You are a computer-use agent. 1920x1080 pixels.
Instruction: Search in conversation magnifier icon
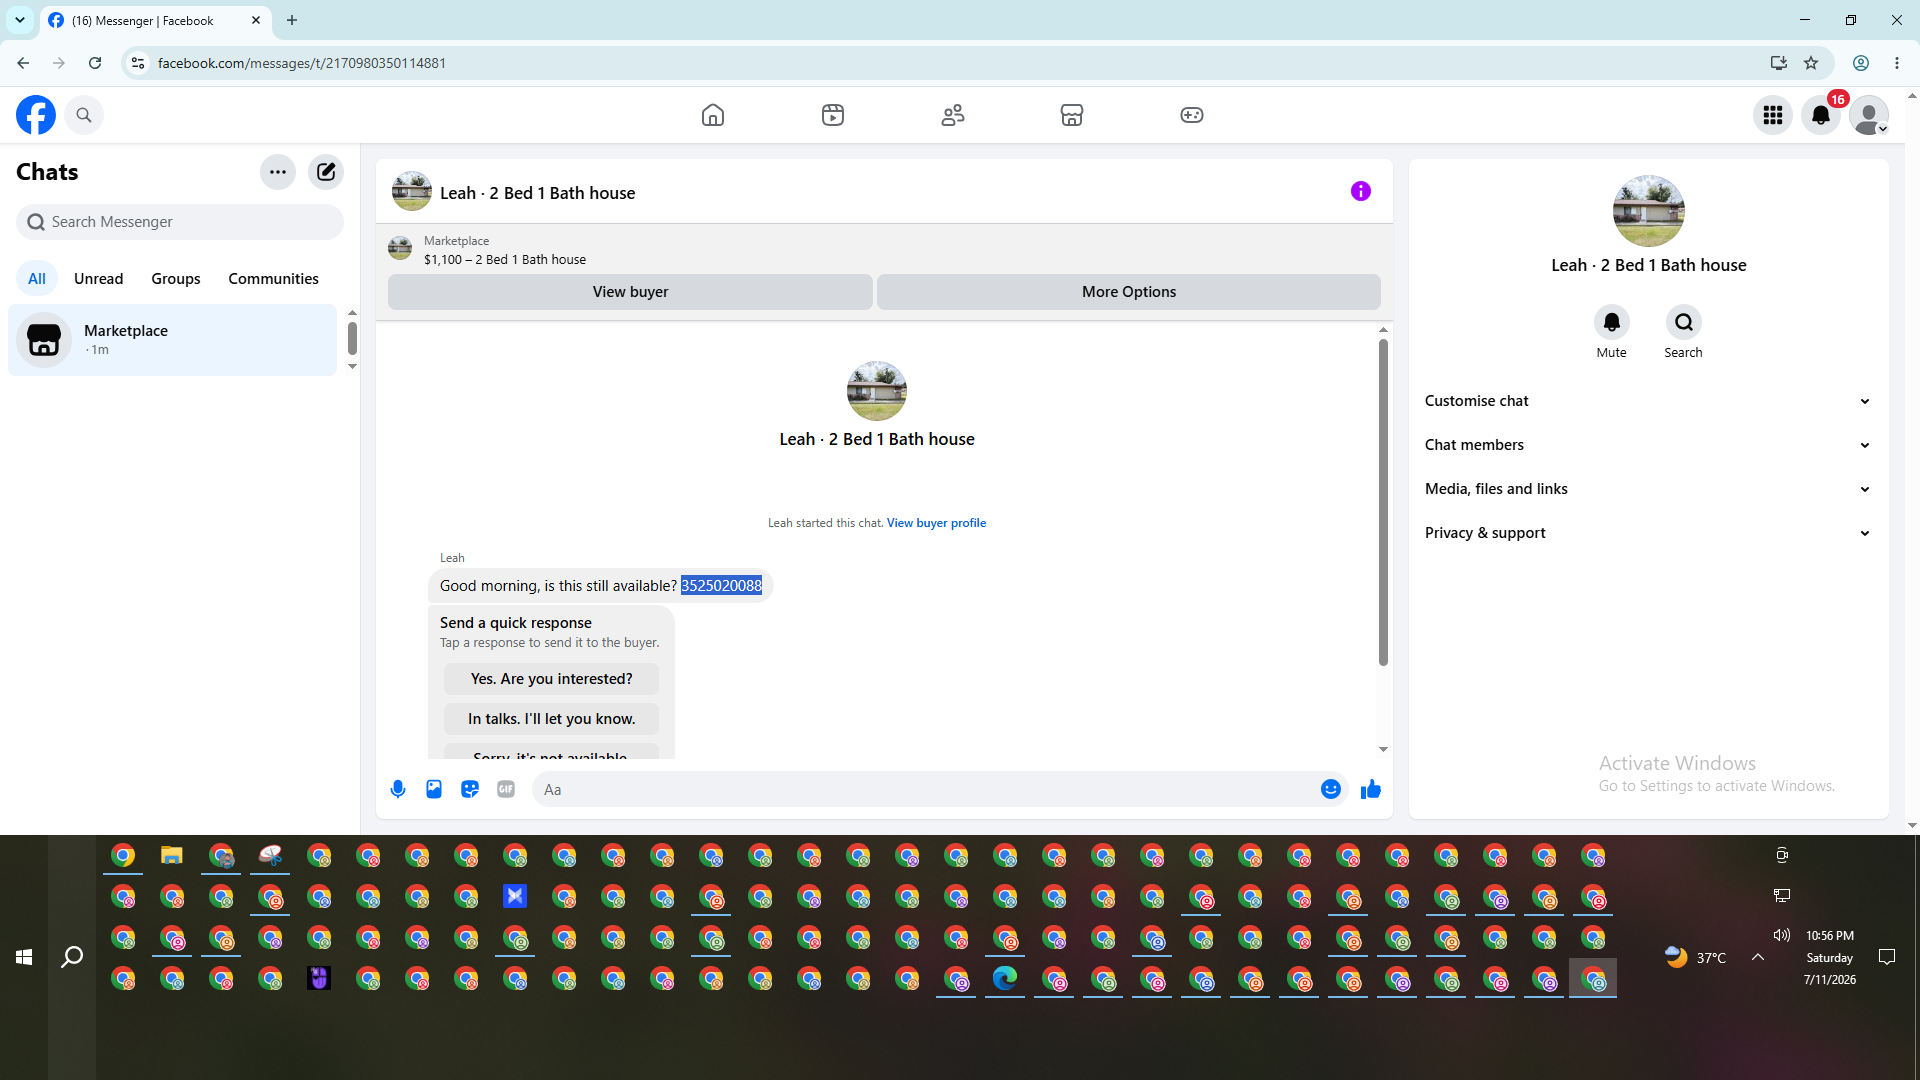point(1684,322)
